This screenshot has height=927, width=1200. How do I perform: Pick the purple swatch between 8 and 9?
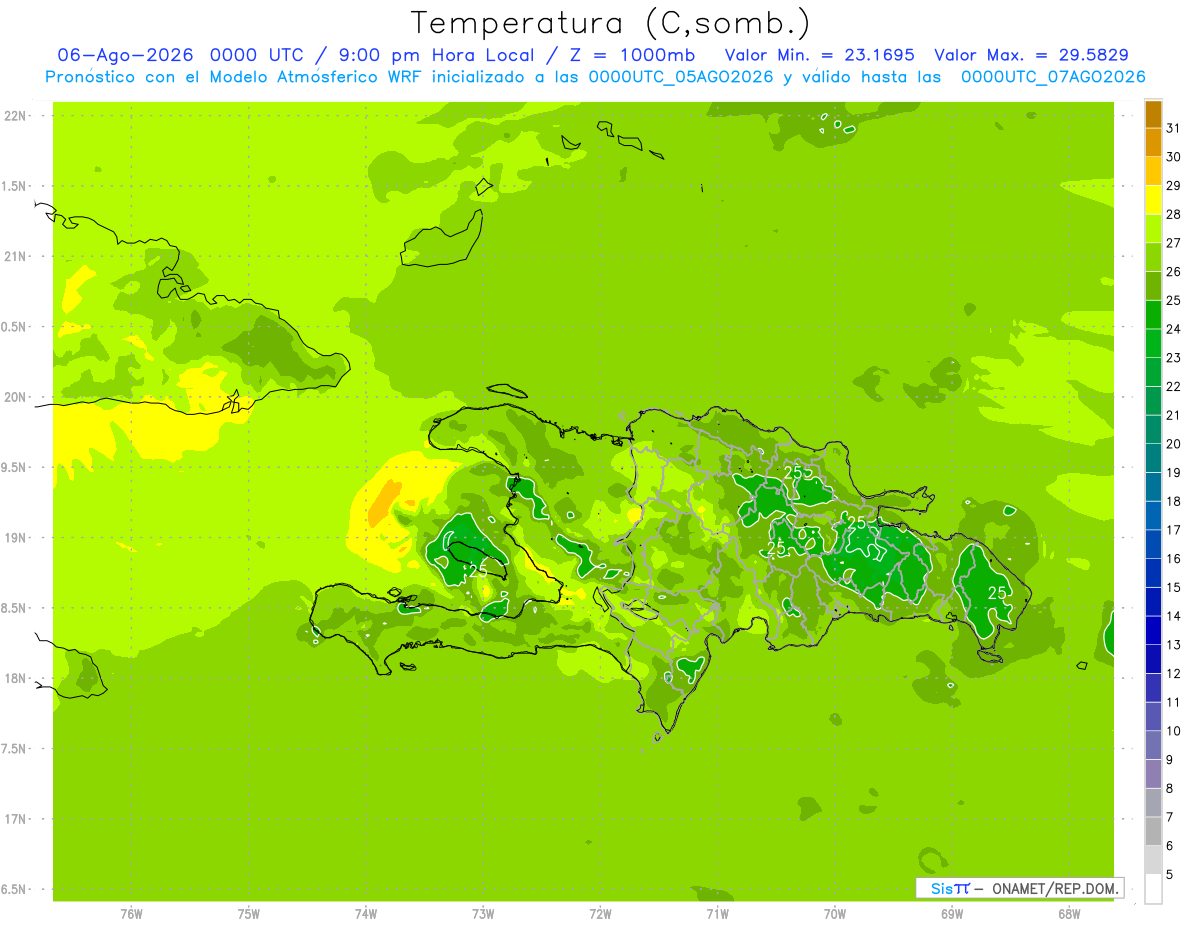pyautogui.click(x=1153, y=774)
